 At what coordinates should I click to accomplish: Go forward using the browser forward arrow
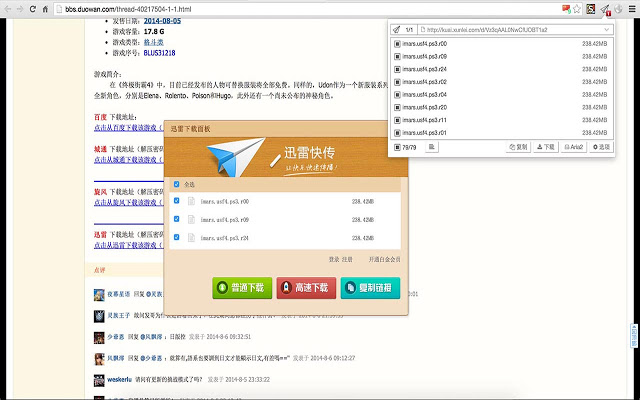(x=20, y=9)
